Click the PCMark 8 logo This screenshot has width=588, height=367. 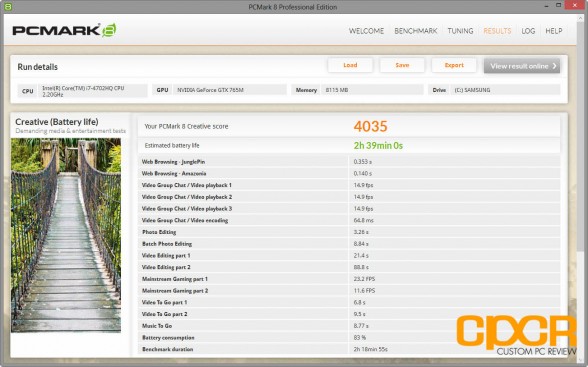pos(64,30)
